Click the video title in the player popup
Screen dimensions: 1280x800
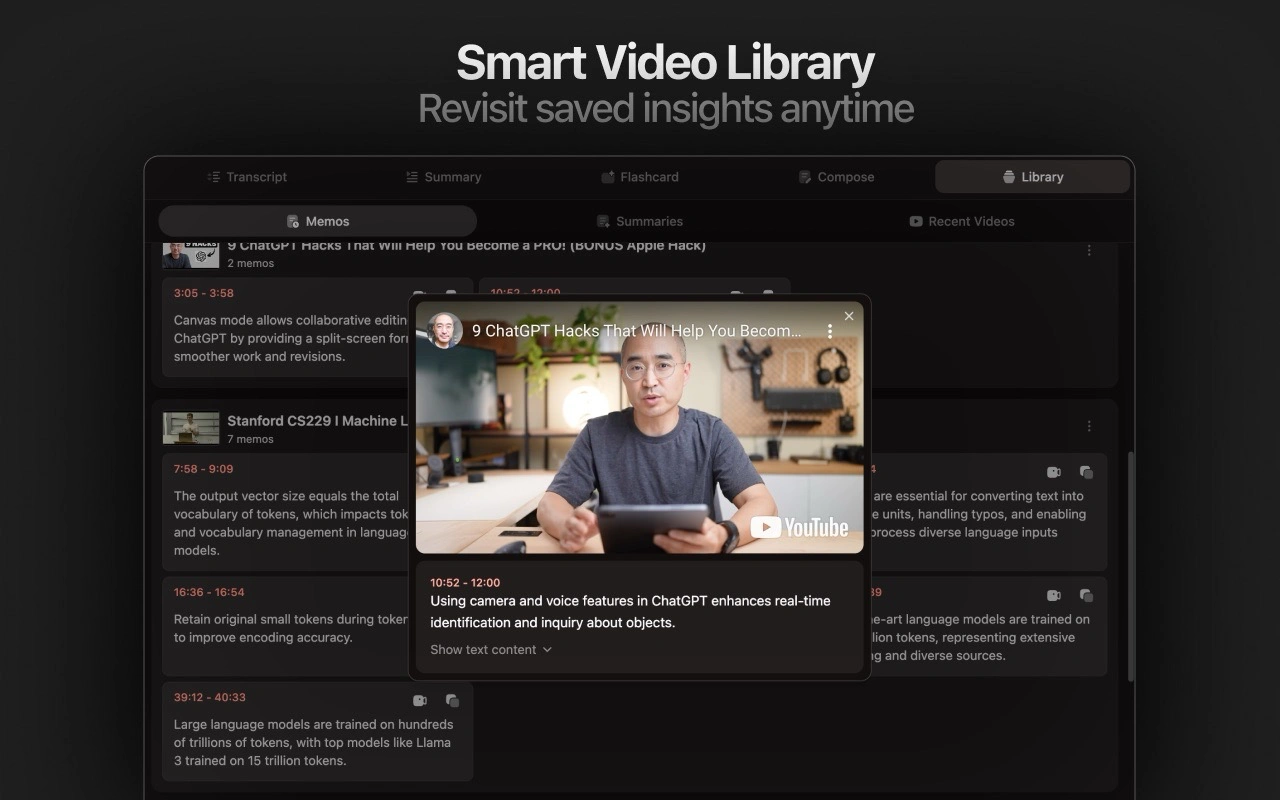click(x=636, y=331)
